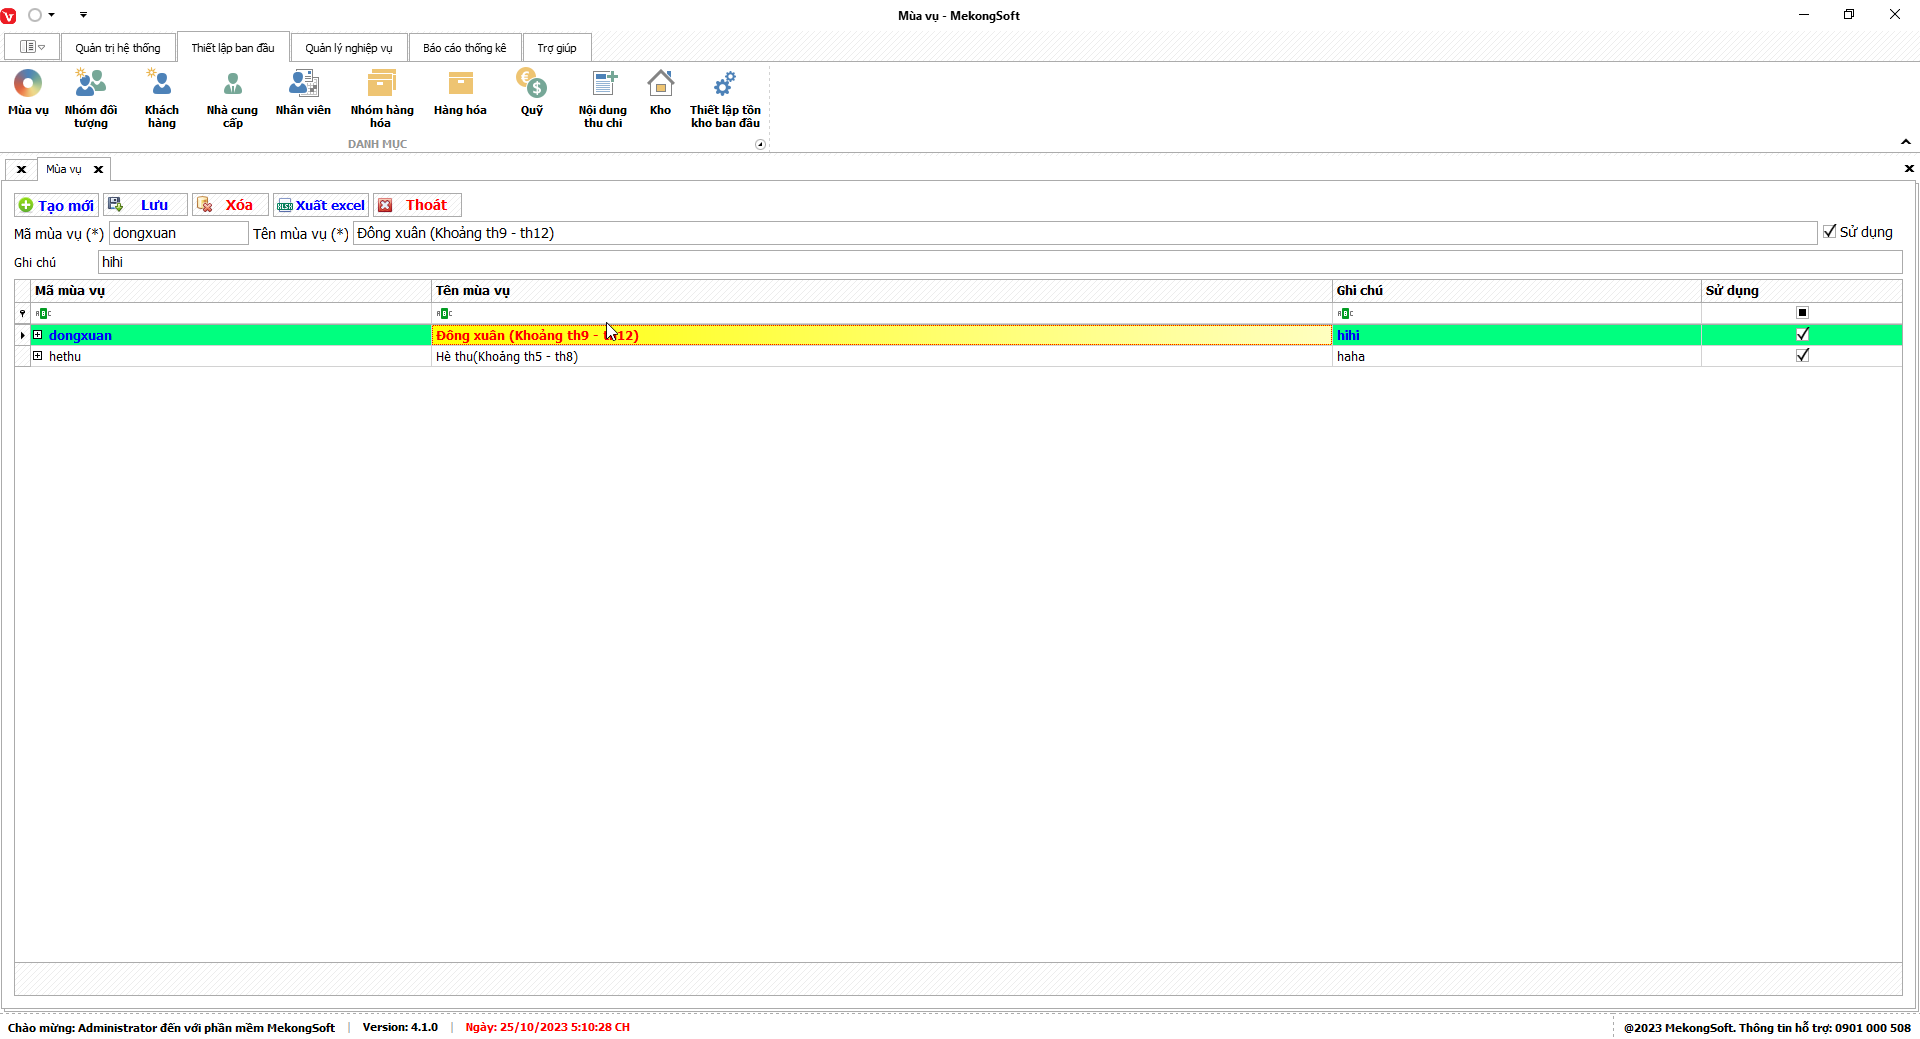Open Nội dung thu chi
The height and width of the screenshot is (1039, 1920).
click(603, 98)
